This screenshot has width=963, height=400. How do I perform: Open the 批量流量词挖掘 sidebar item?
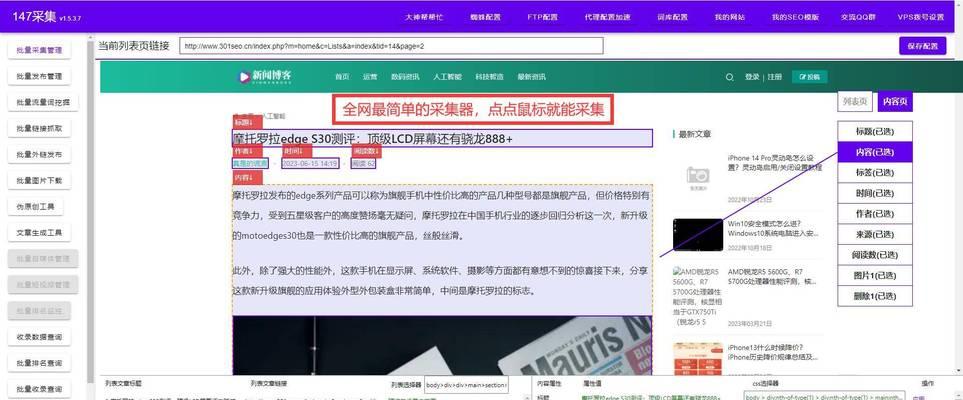43,102
